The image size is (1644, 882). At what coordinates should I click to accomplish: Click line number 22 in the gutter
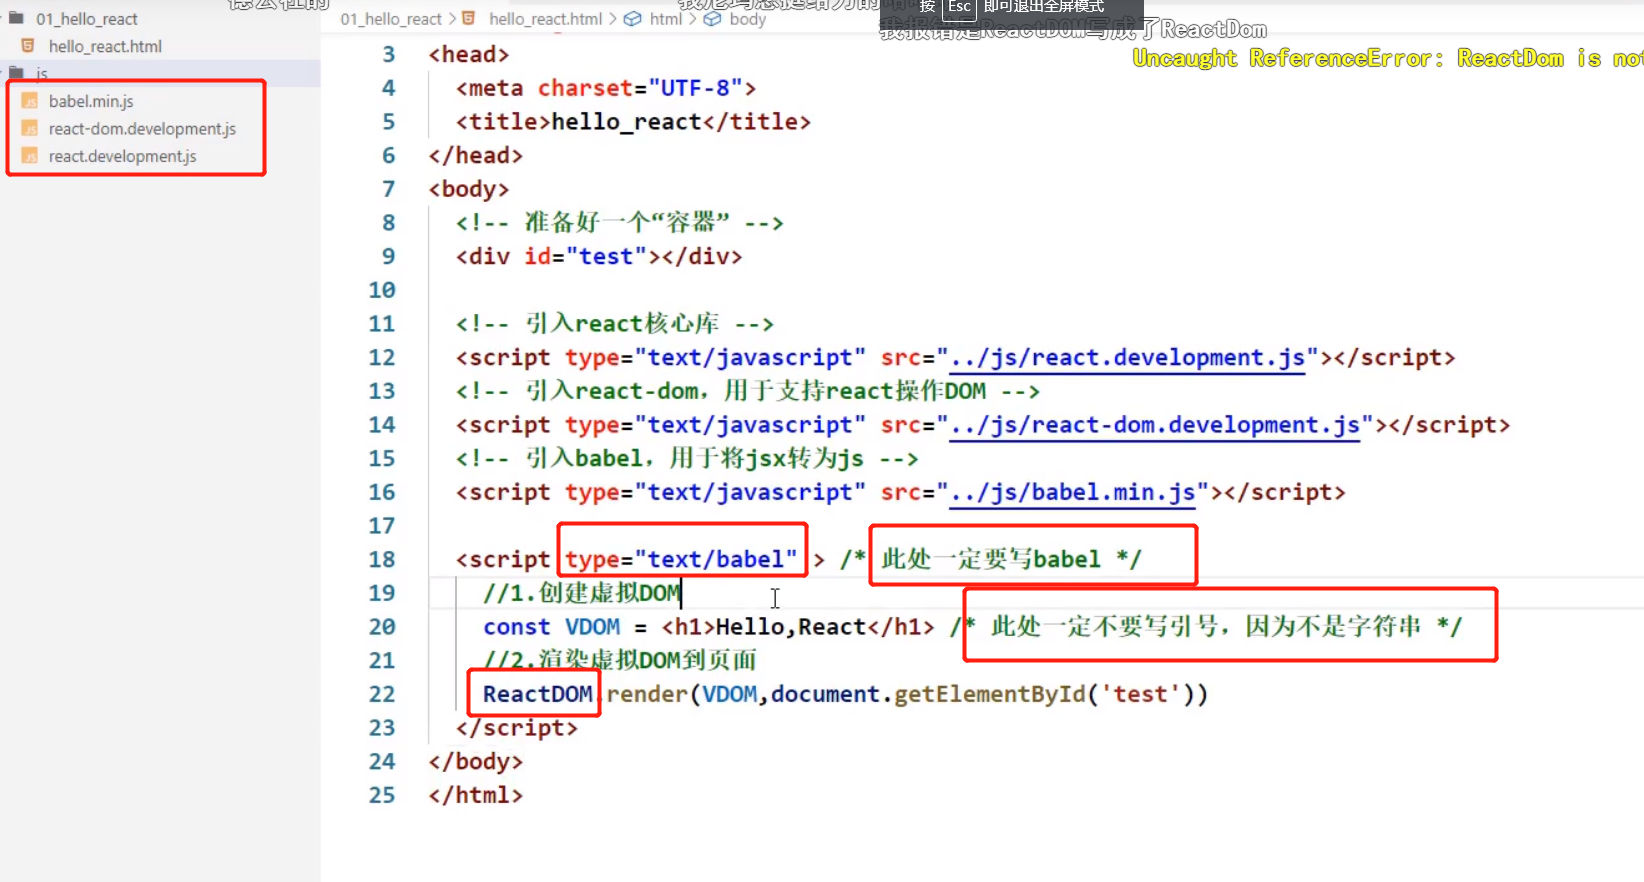382,694
